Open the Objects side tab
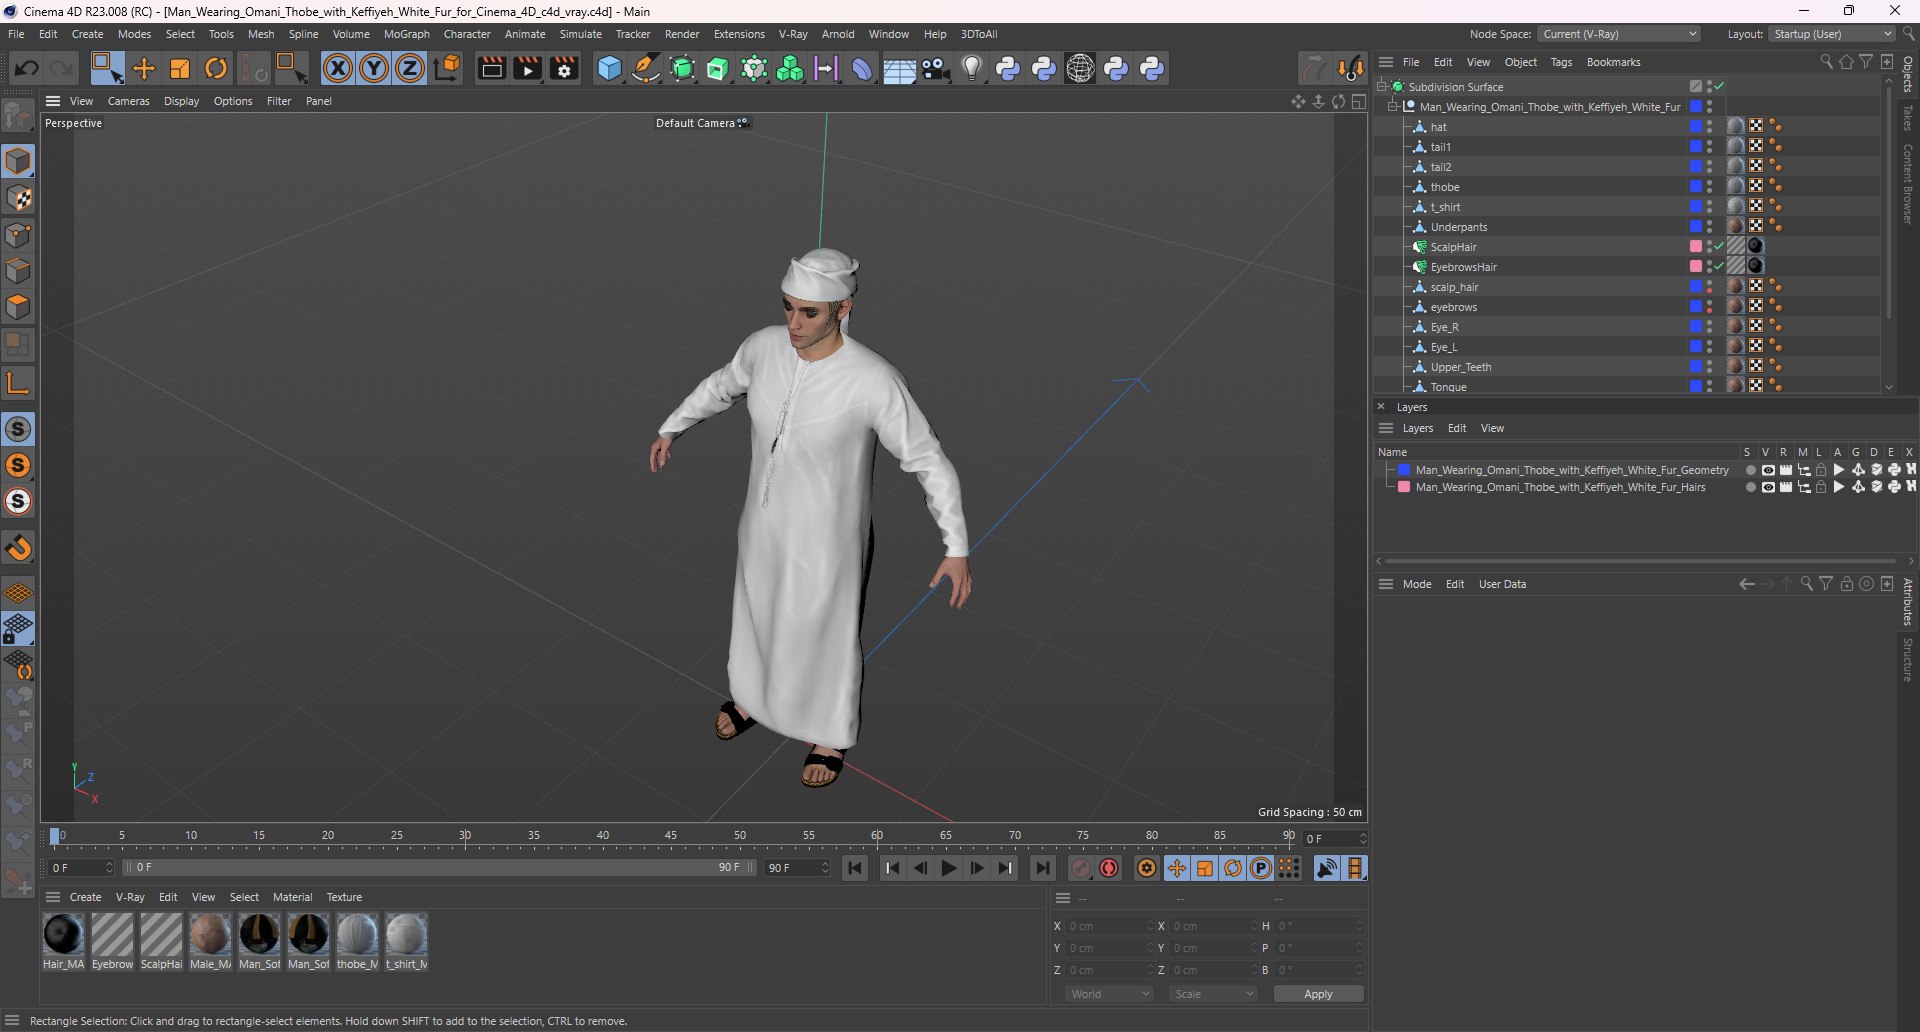Viewport: 1920px width, 1032px height. click(x=1908, y=75)
